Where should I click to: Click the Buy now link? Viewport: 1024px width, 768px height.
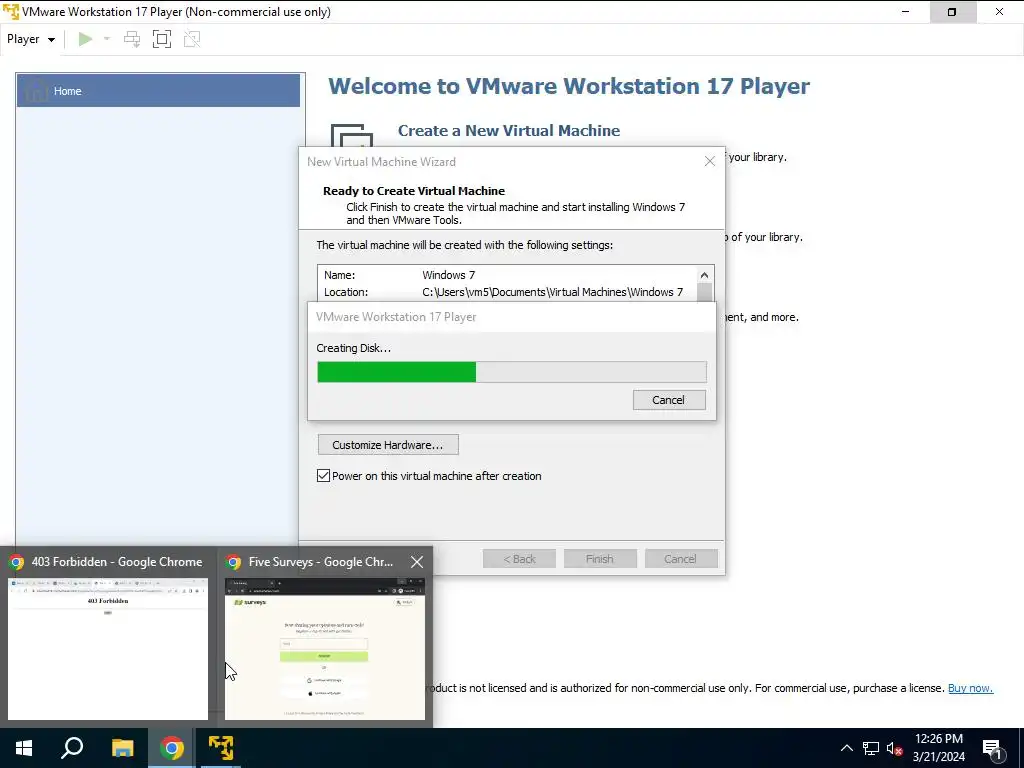pos(970,688)
